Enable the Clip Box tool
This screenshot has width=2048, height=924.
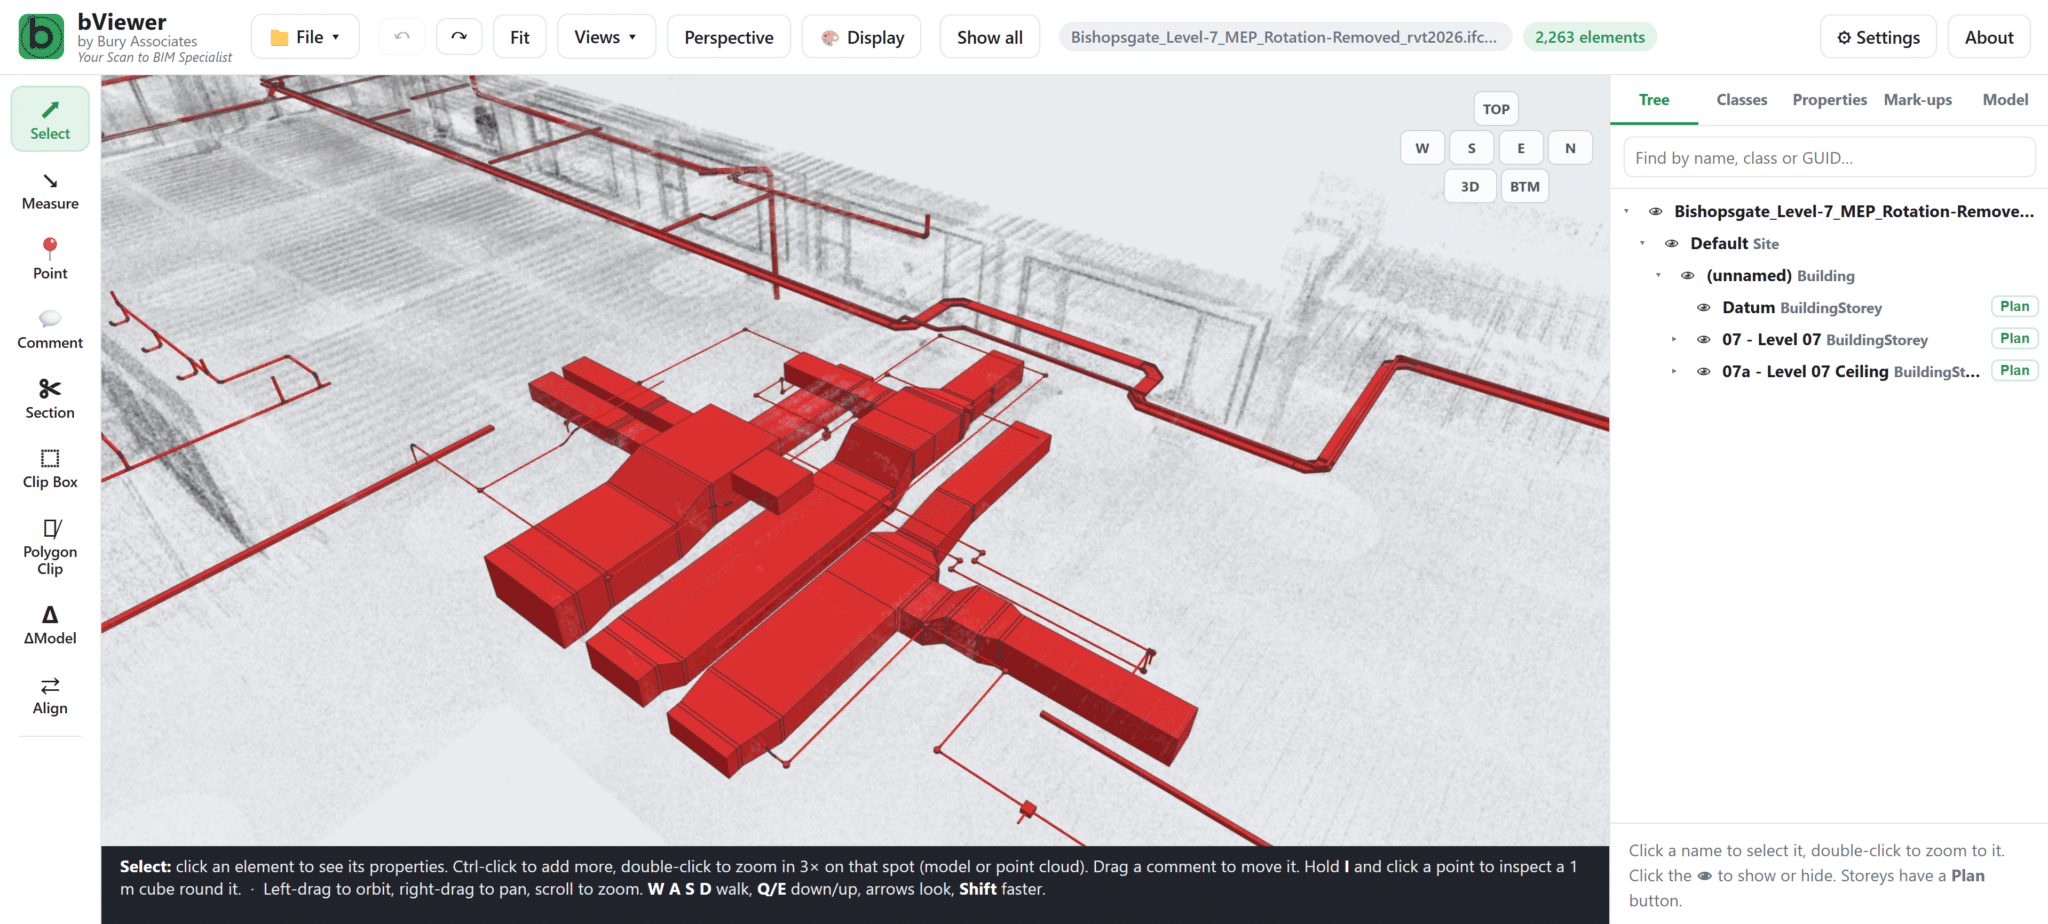coord(50,468)
